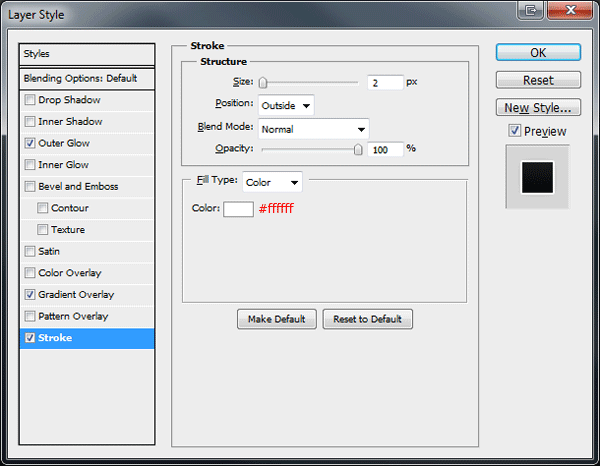Click the Make Default button
Screen dimensions: 600x466
pos(277,319)
